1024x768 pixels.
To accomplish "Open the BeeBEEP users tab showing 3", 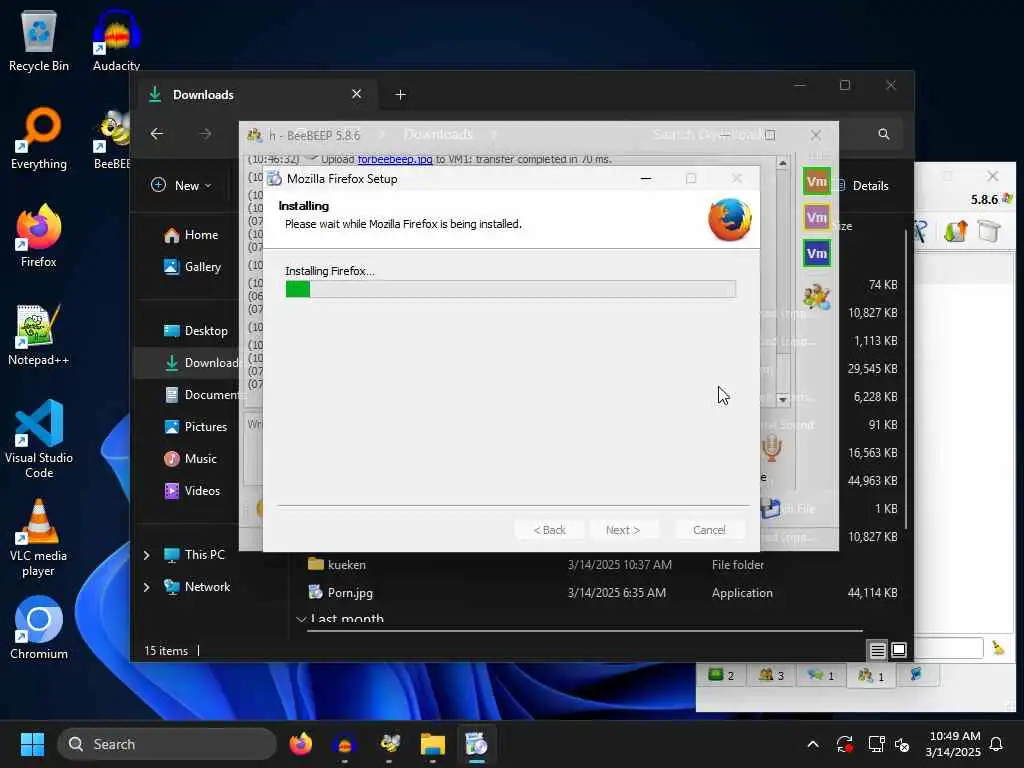I will coord(771,675).
